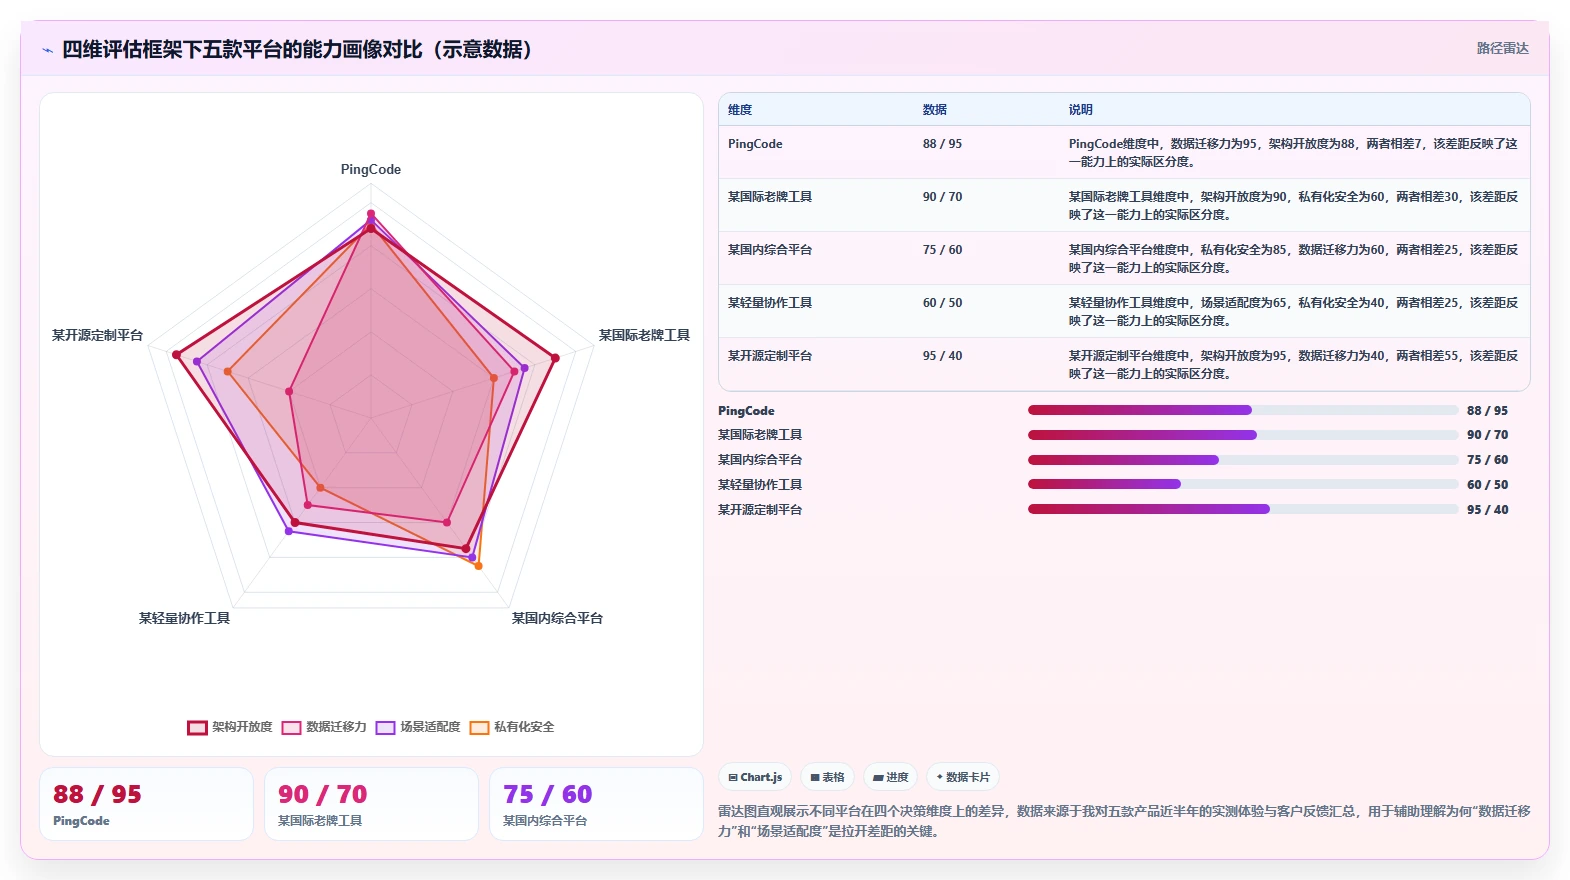The width and height of the screenshot is (1570, 880).
Task: Click the 88 / 95 table cell
Action: click(942, 144)
